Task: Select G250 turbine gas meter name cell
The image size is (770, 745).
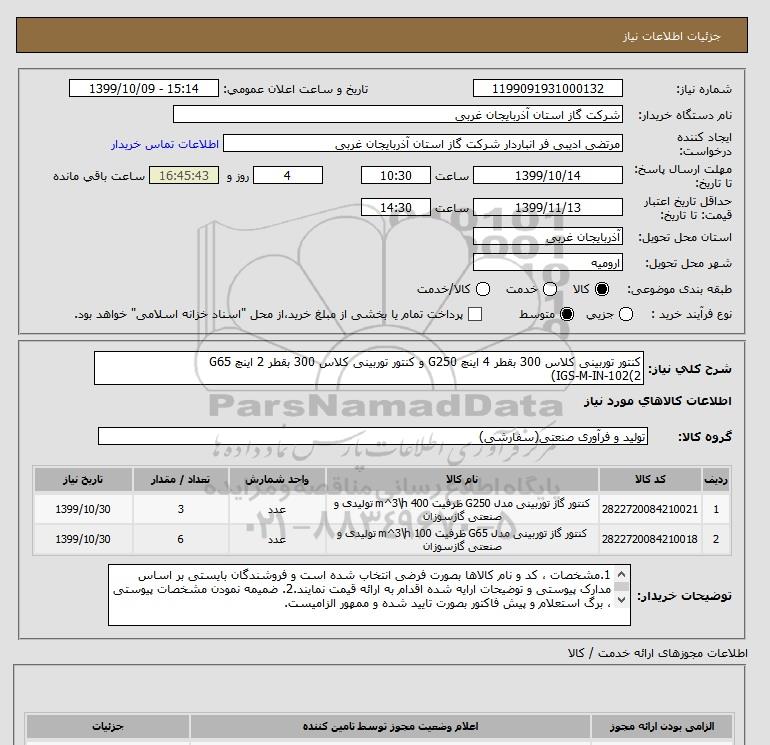Action: click(462, 510)
